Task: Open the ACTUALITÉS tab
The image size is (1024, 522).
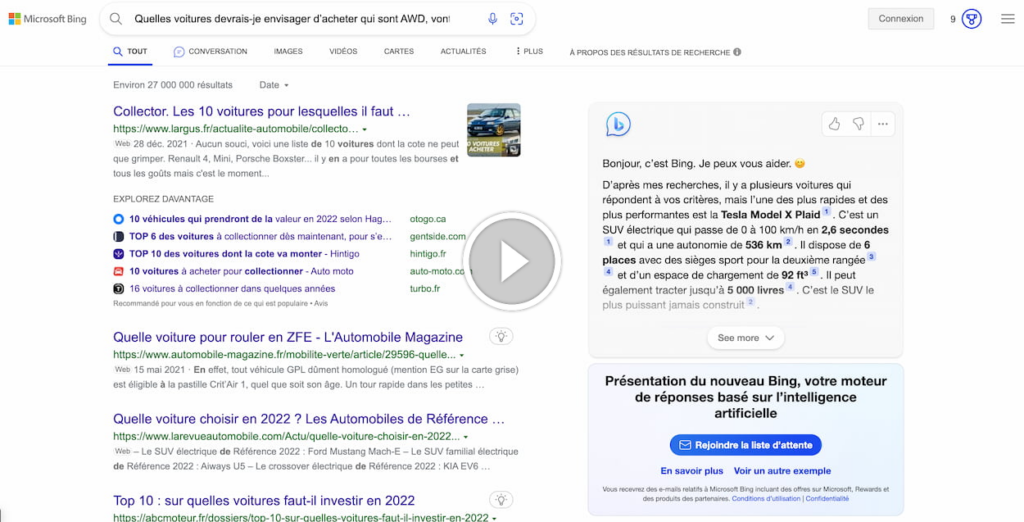Action: tap(463, 52)
